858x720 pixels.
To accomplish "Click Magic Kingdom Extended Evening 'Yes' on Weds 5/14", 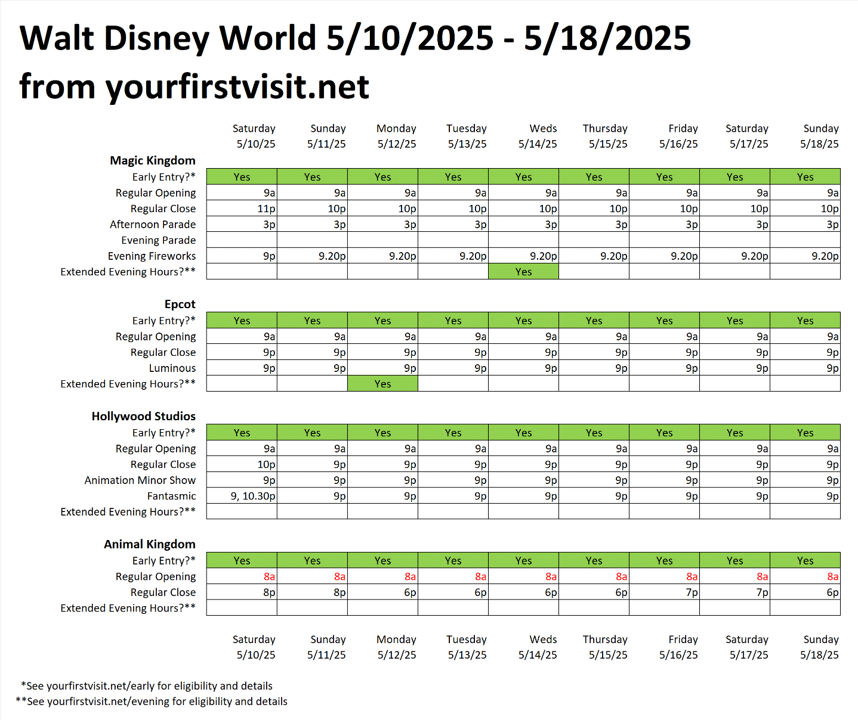I will point(524,272).
